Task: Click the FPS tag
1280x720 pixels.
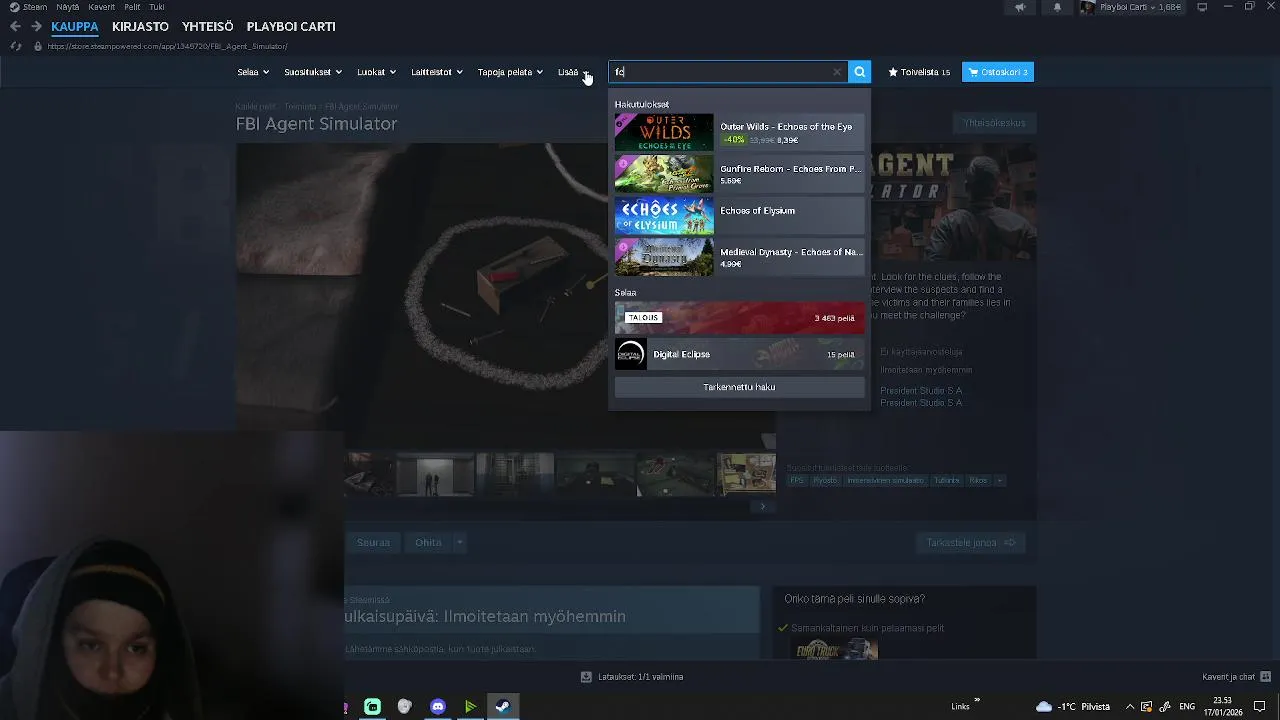Action: (797, 480)
